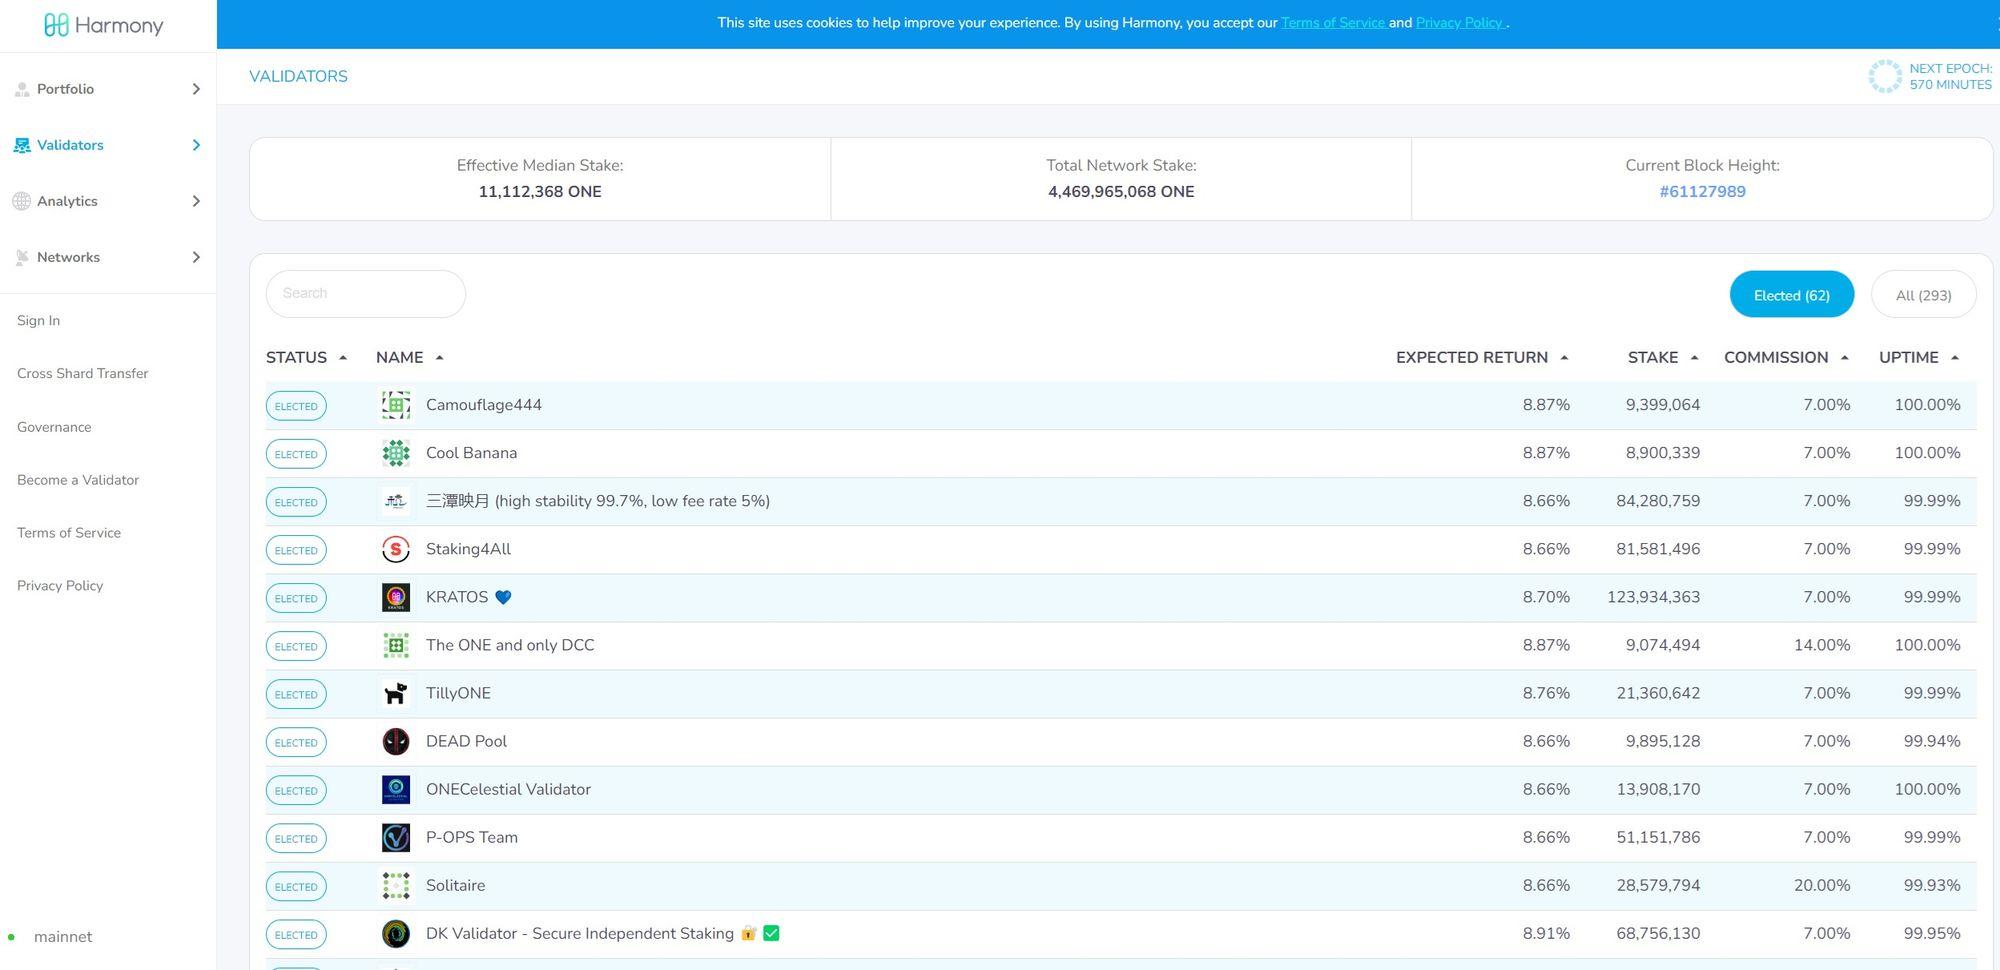Sort the table by Name
The width and height of the screenshot is (2000, 970).
(x=410, y=357)
